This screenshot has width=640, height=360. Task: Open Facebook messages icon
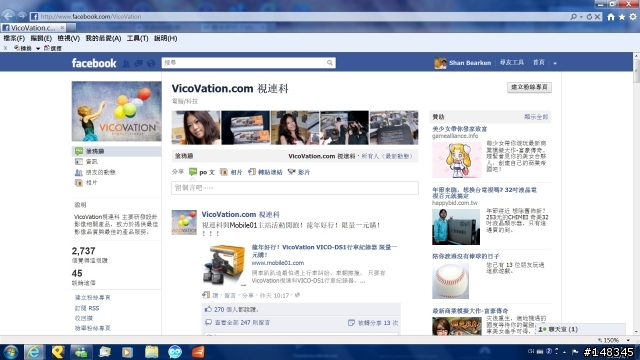click(139, 63)
